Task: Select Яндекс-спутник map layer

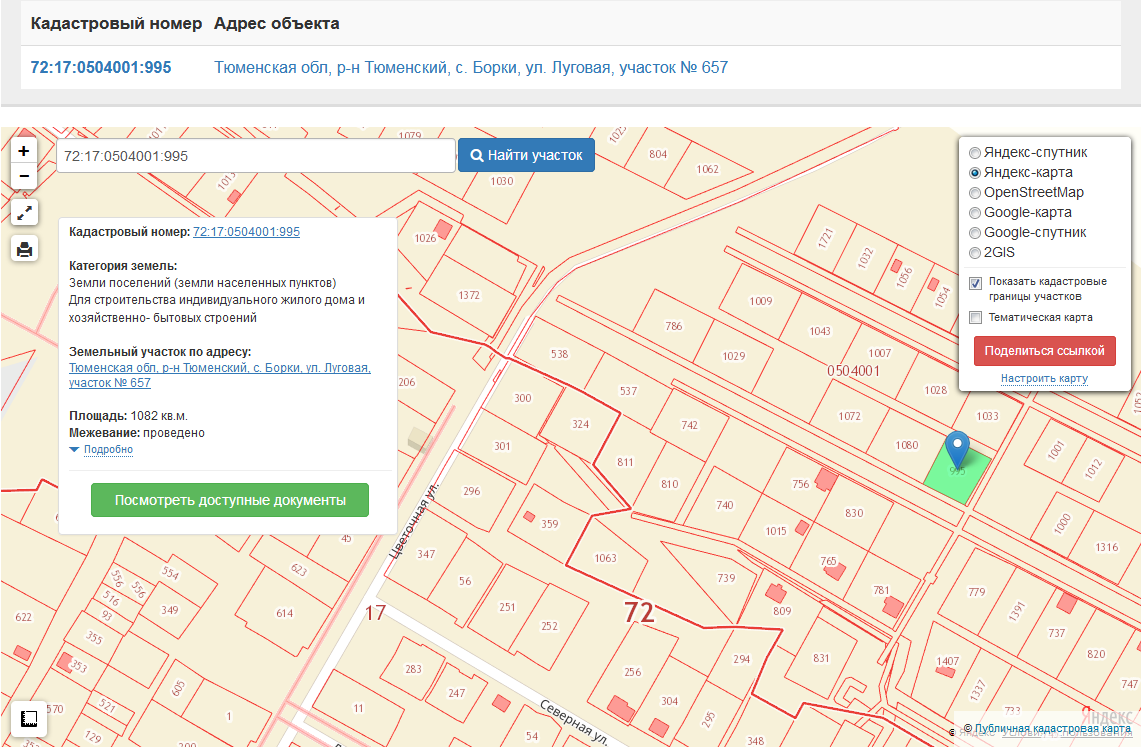Action: pos(974,153)
